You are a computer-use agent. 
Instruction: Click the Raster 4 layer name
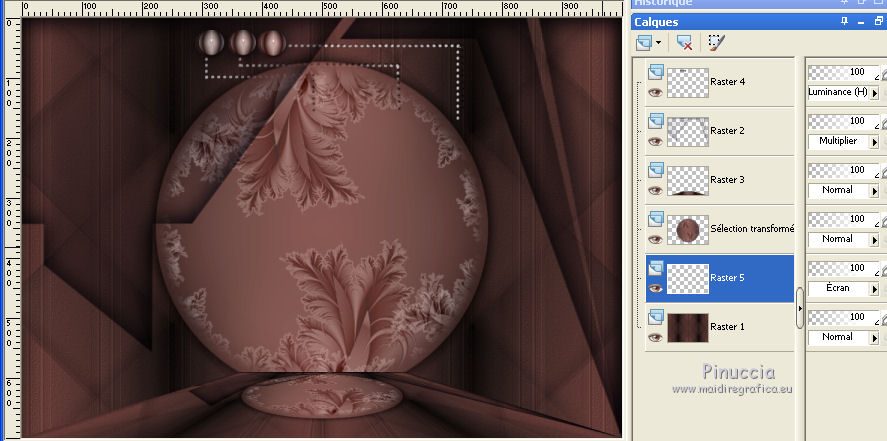point(727,81)
